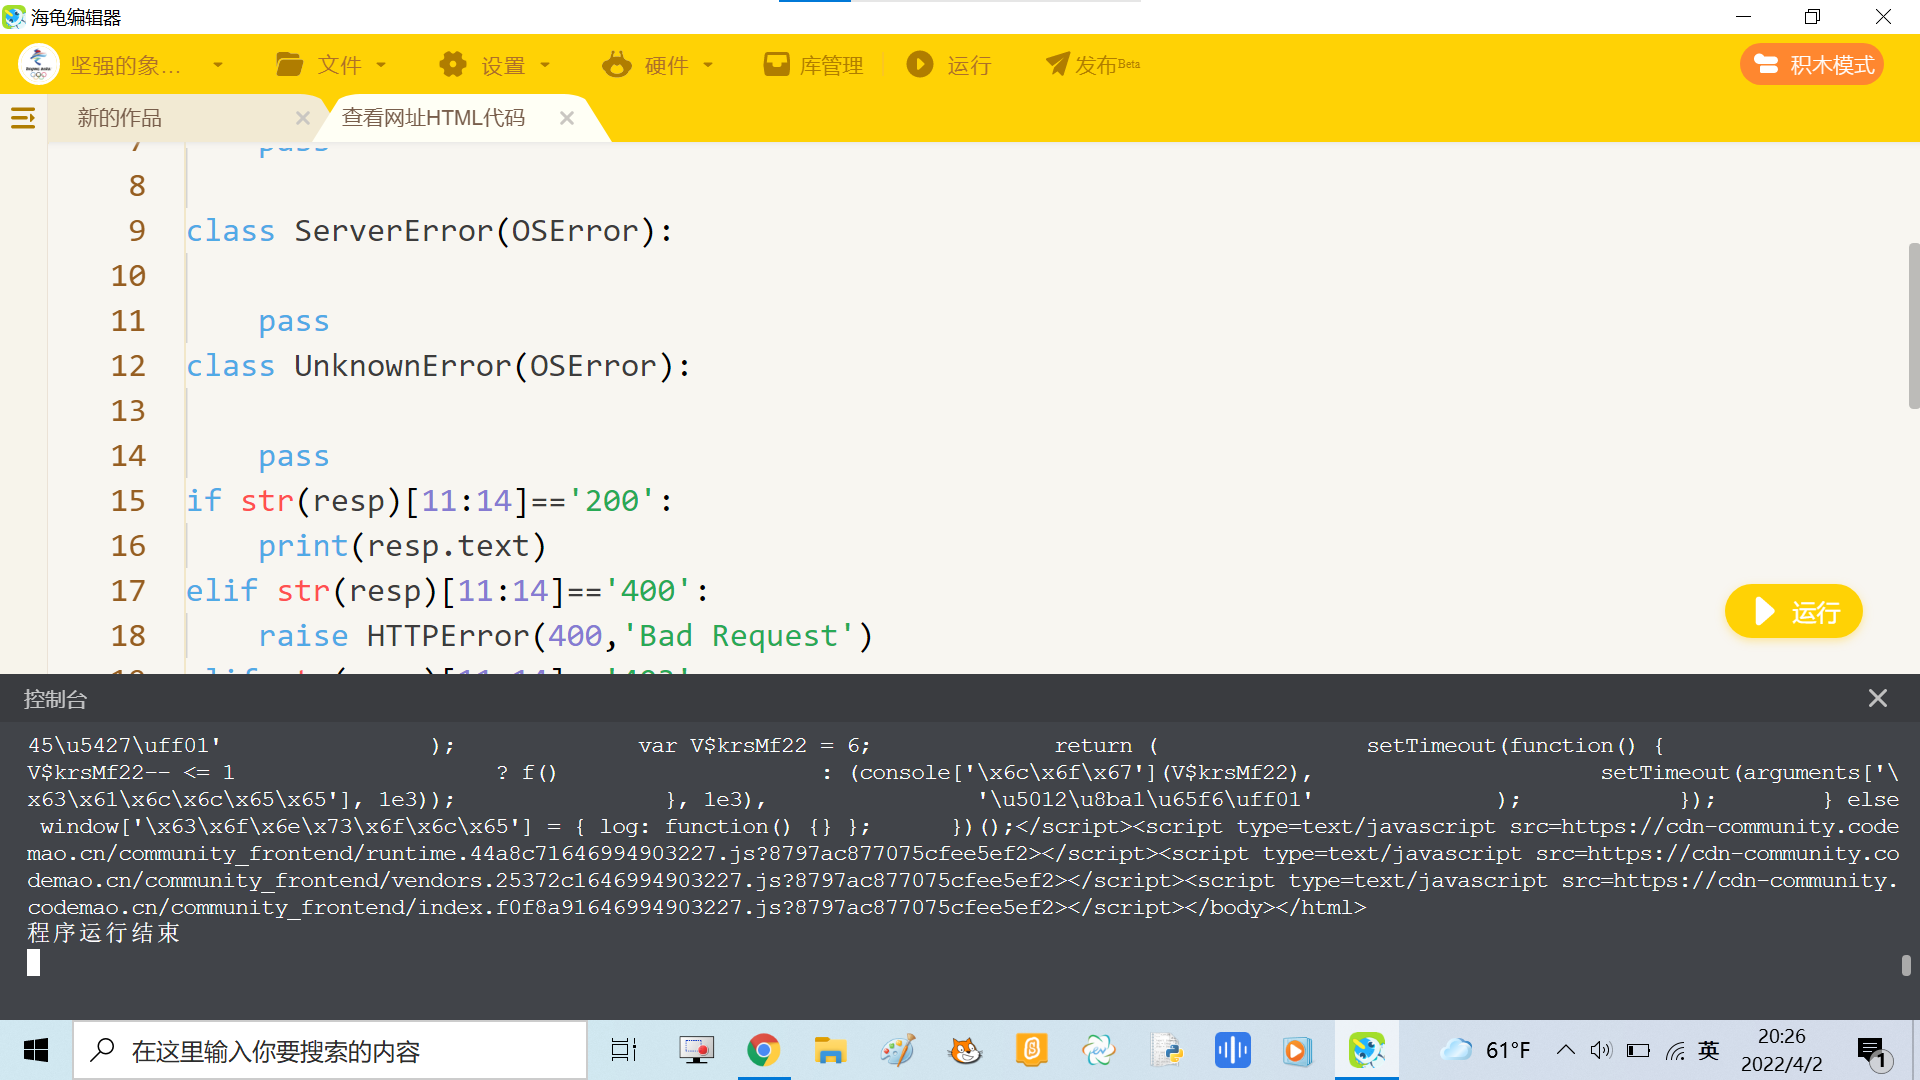The image size is (1920, 1080).
Task: Click the console vertical scrollbar thumb
Action: pos(1906,965)
